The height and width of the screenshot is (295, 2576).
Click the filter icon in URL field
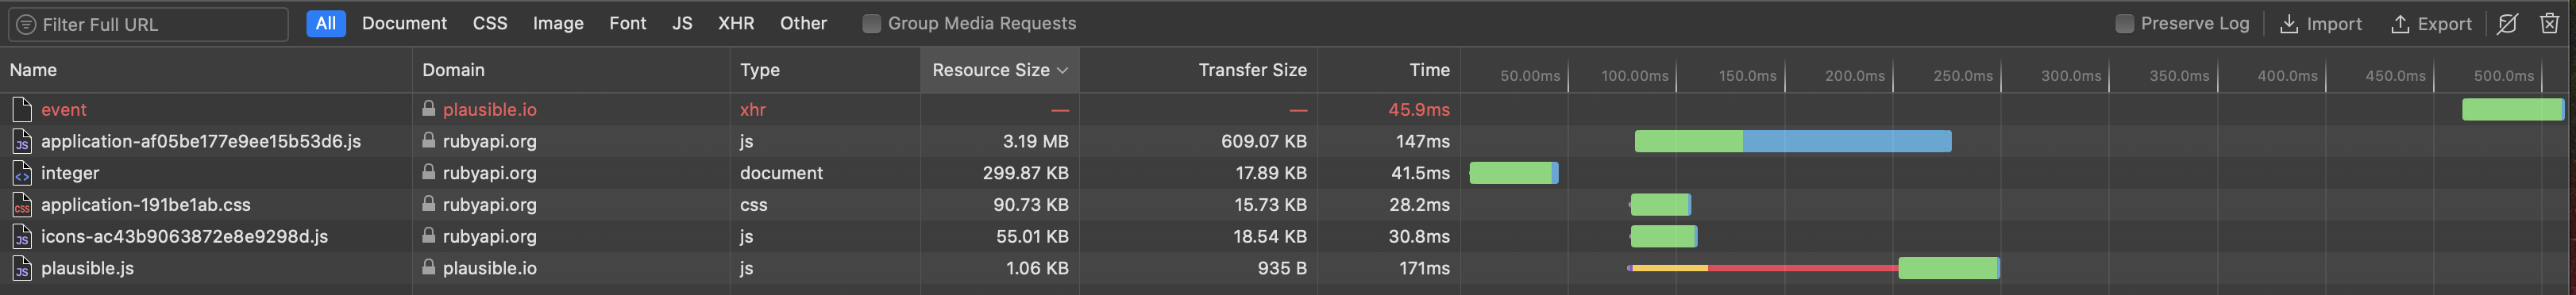pos(27,24)
